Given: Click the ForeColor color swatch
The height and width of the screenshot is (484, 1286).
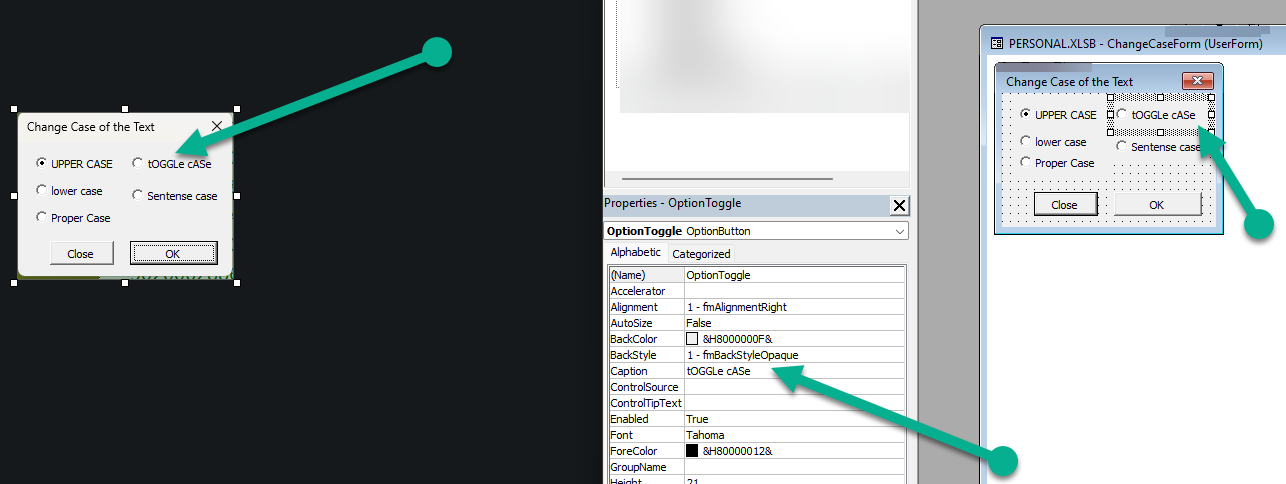Looking at the screenshot, I should (x=692, y=451).
